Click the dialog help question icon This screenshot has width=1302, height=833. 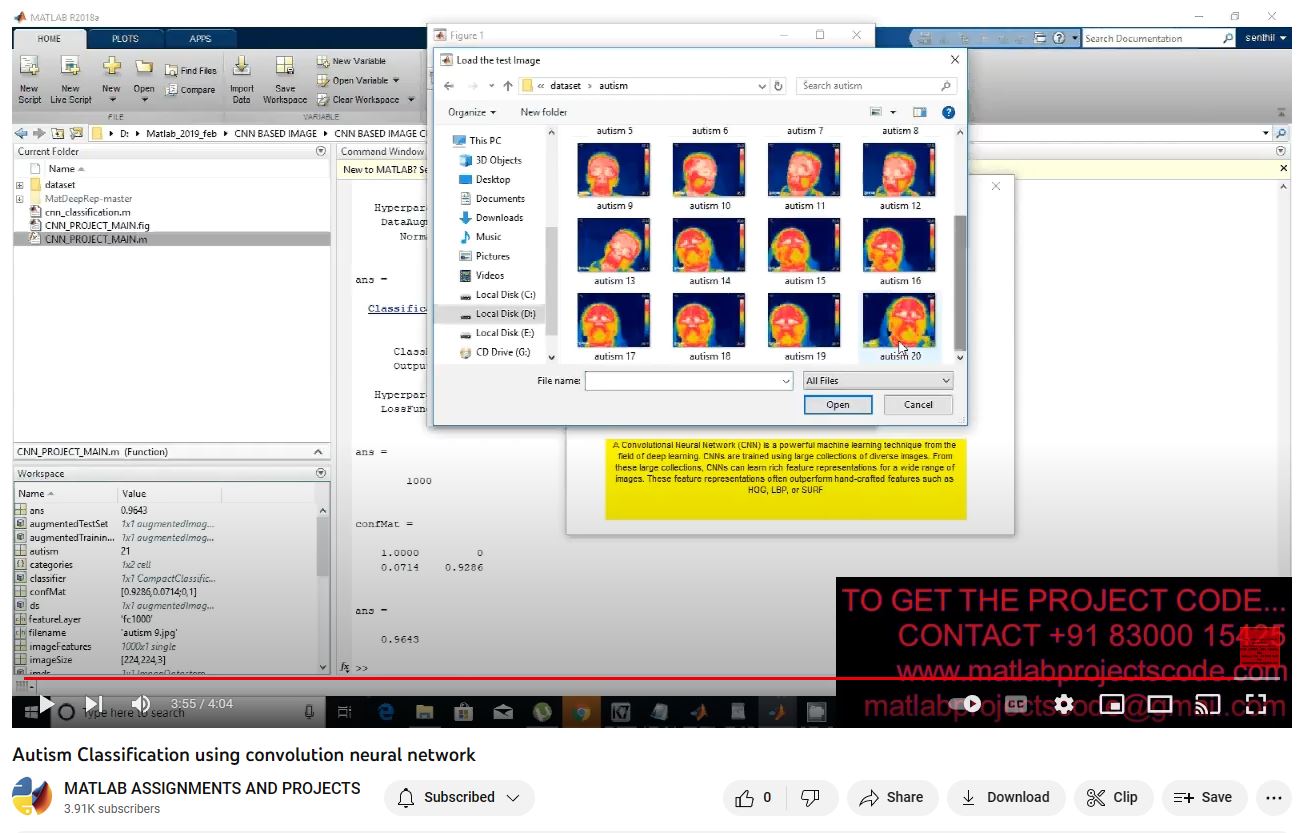point(948,113)
